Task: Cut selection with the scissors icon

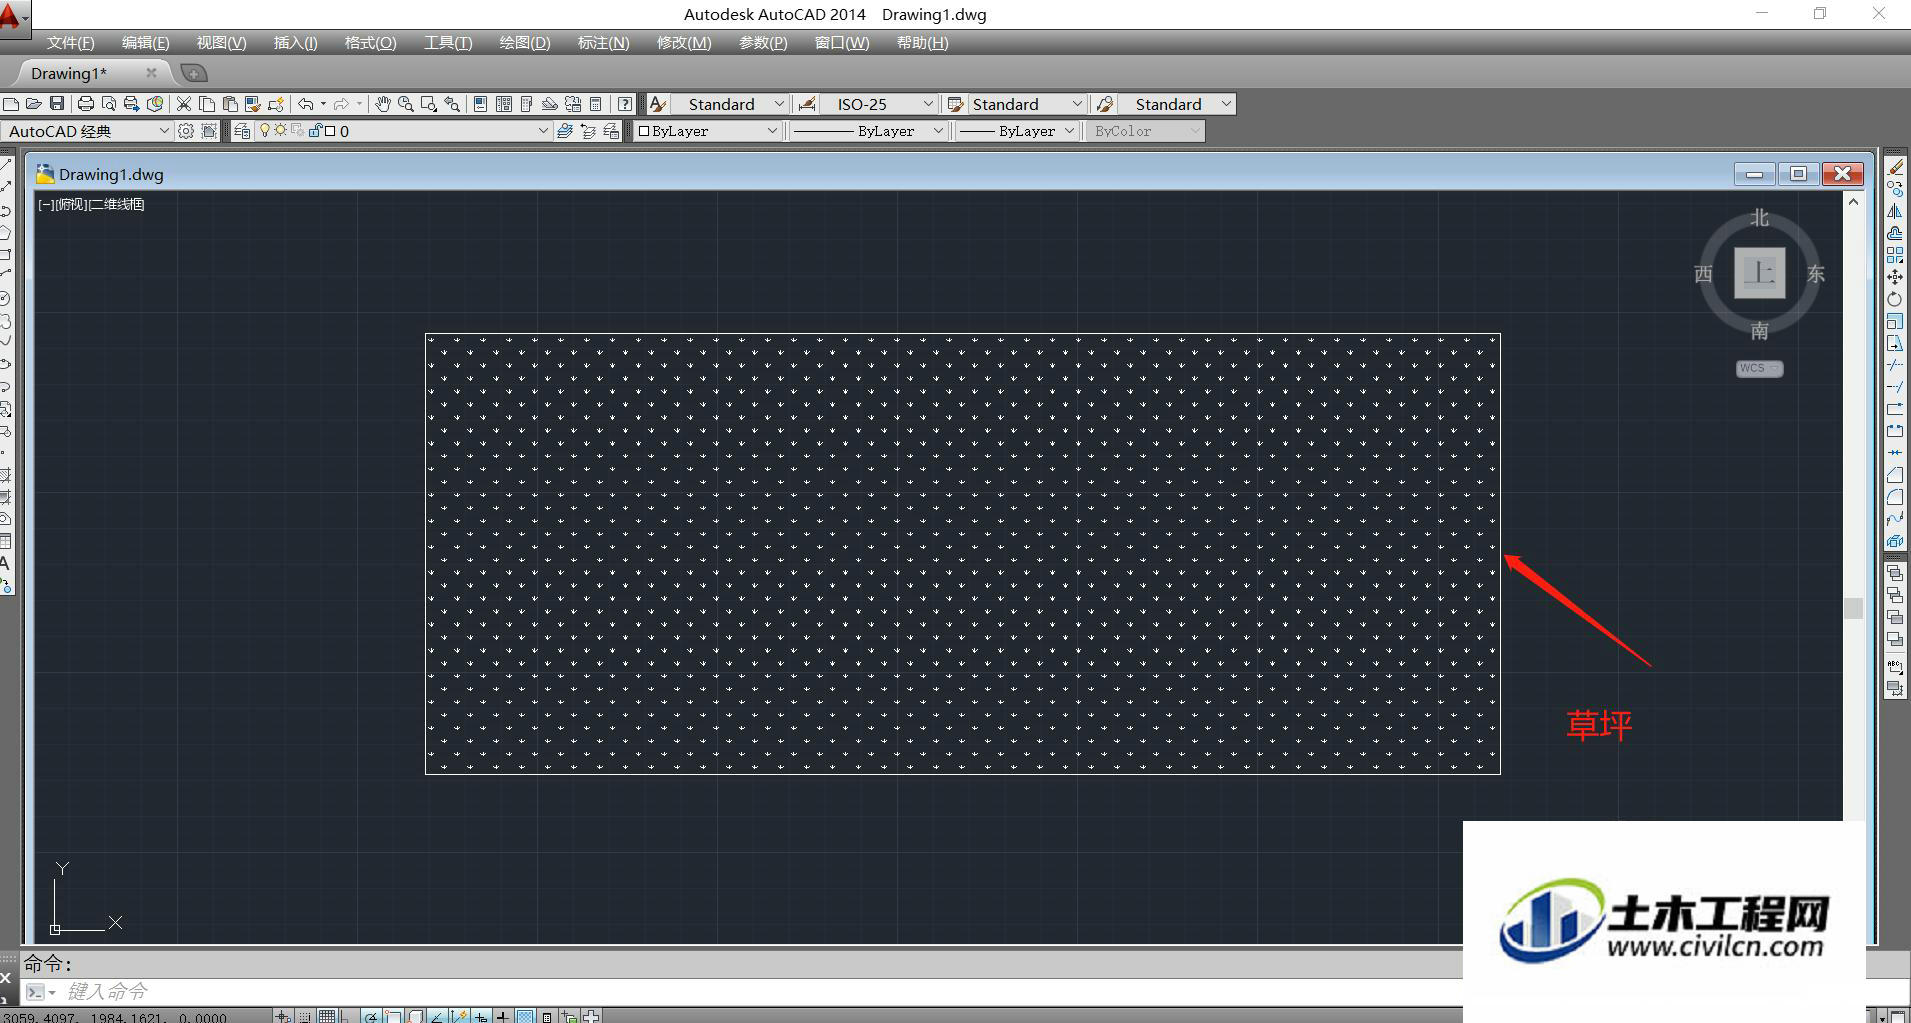Action: pyautogui.click(x=184, y=104)
